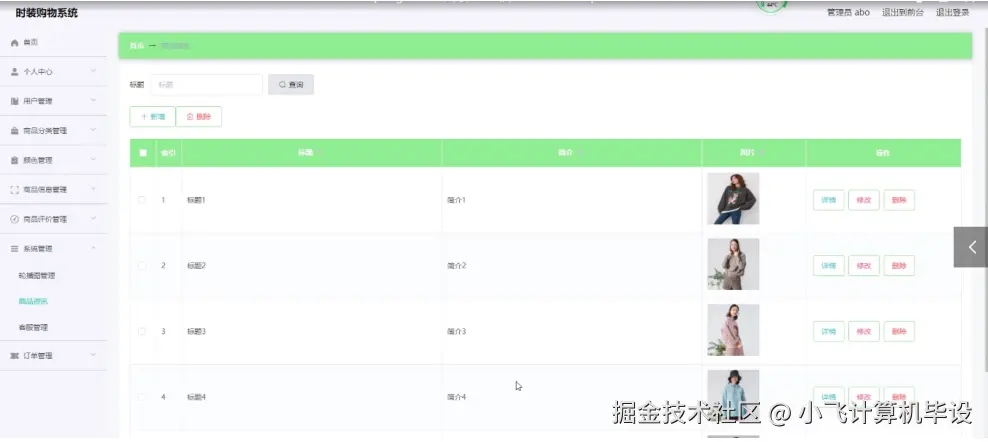Expand 用户管理 with its chevron

(93, 100)
